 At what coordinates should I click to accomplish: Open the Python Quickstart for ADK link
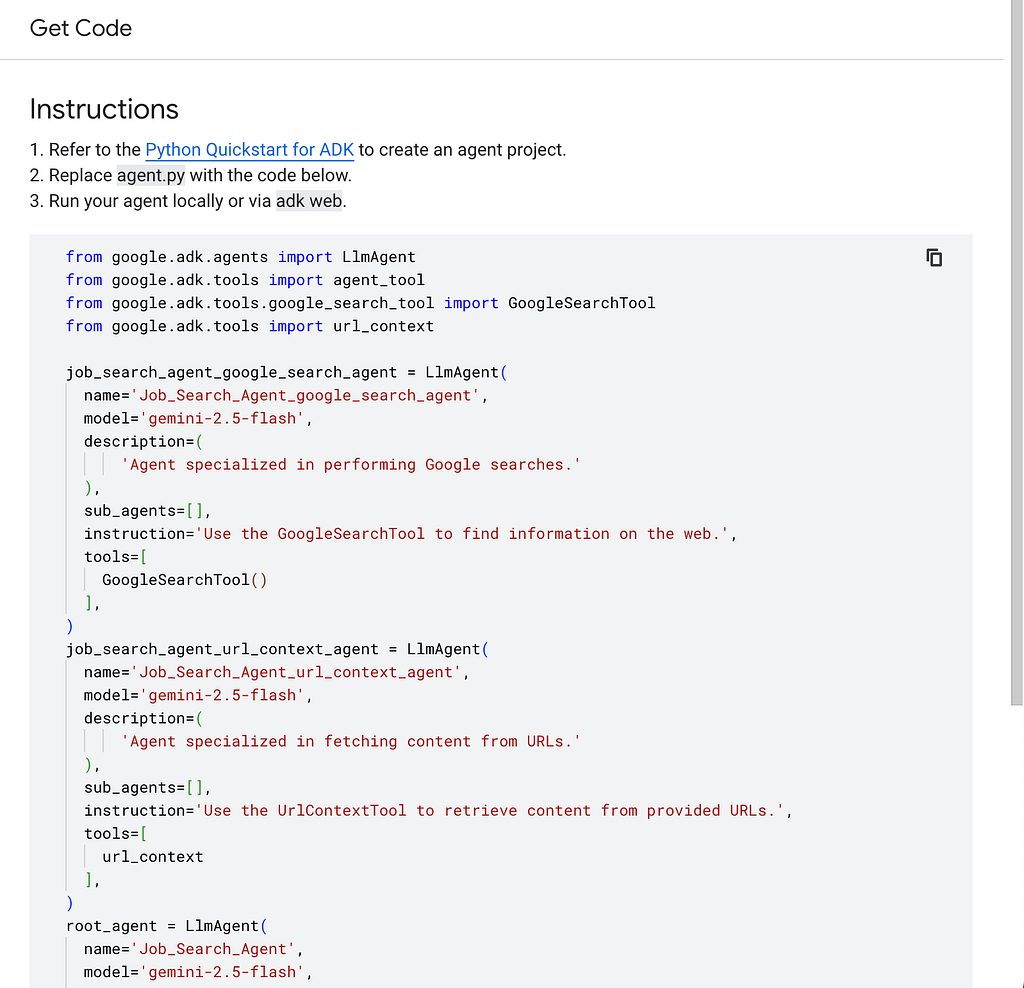click(249, 150)
